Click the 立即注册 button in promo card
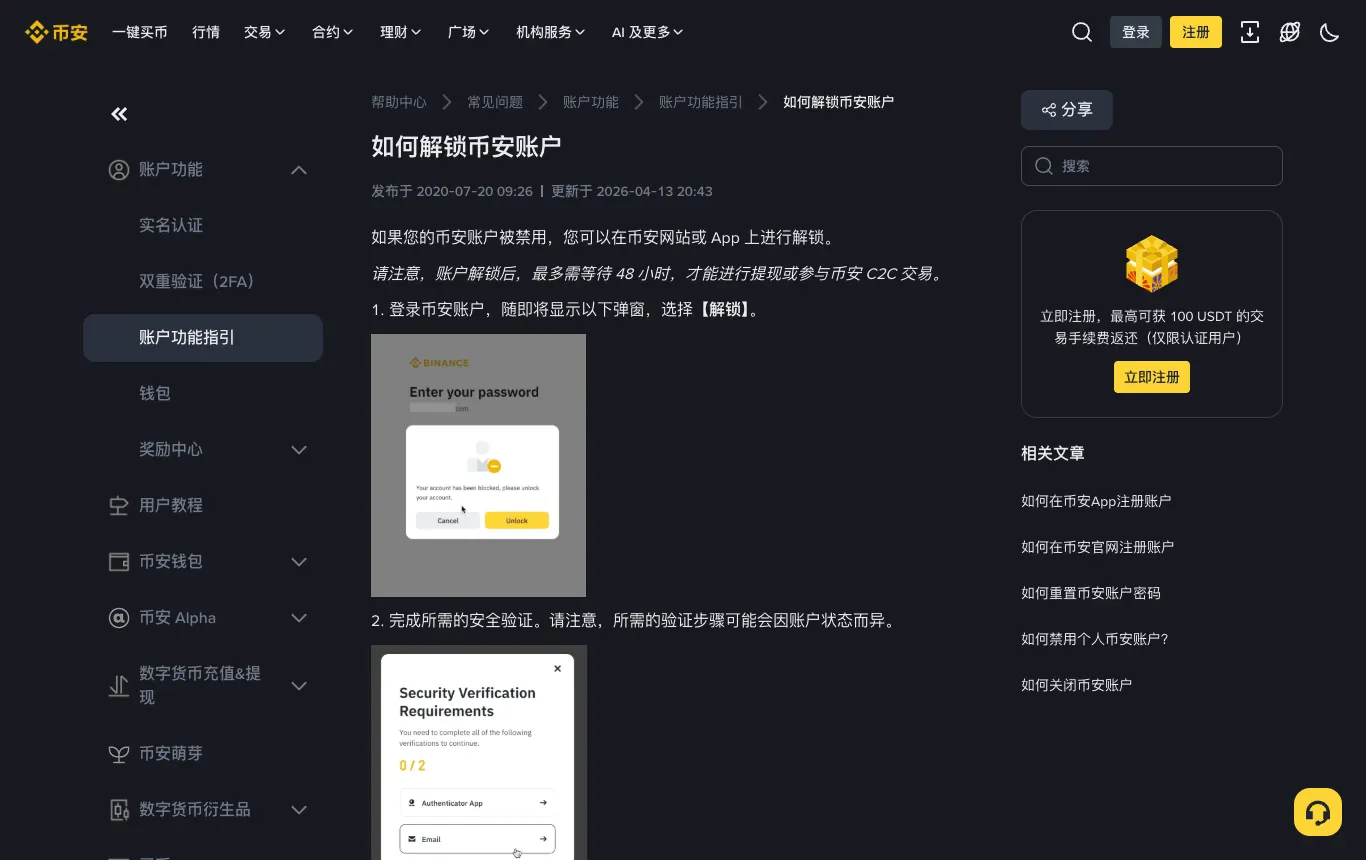The width and height of the screenshot is (1366, 860). click(x=1152, y=377)
